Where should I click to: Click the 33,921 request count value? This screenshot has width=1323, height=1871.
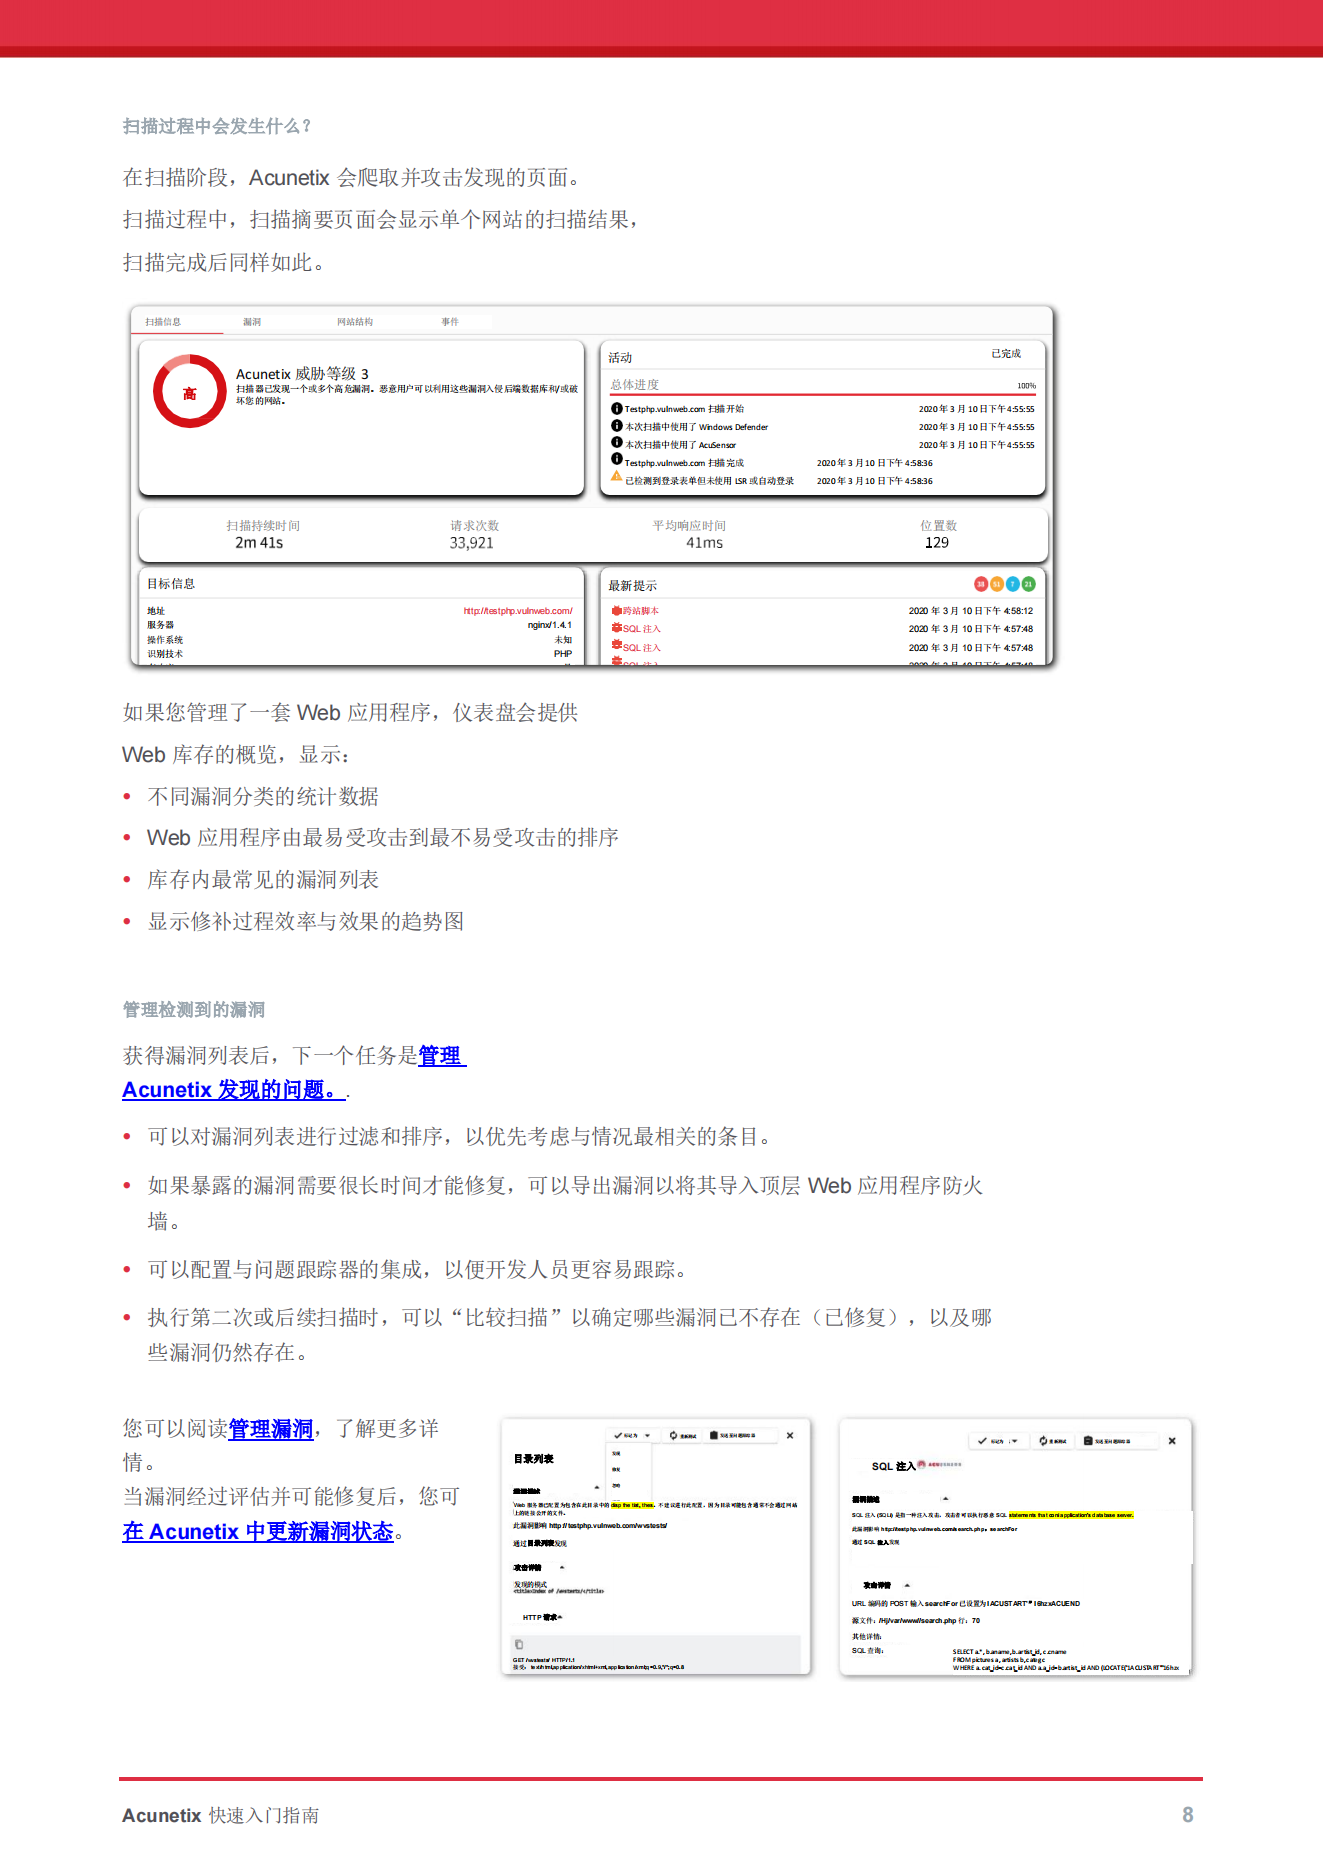click(472, 543)
